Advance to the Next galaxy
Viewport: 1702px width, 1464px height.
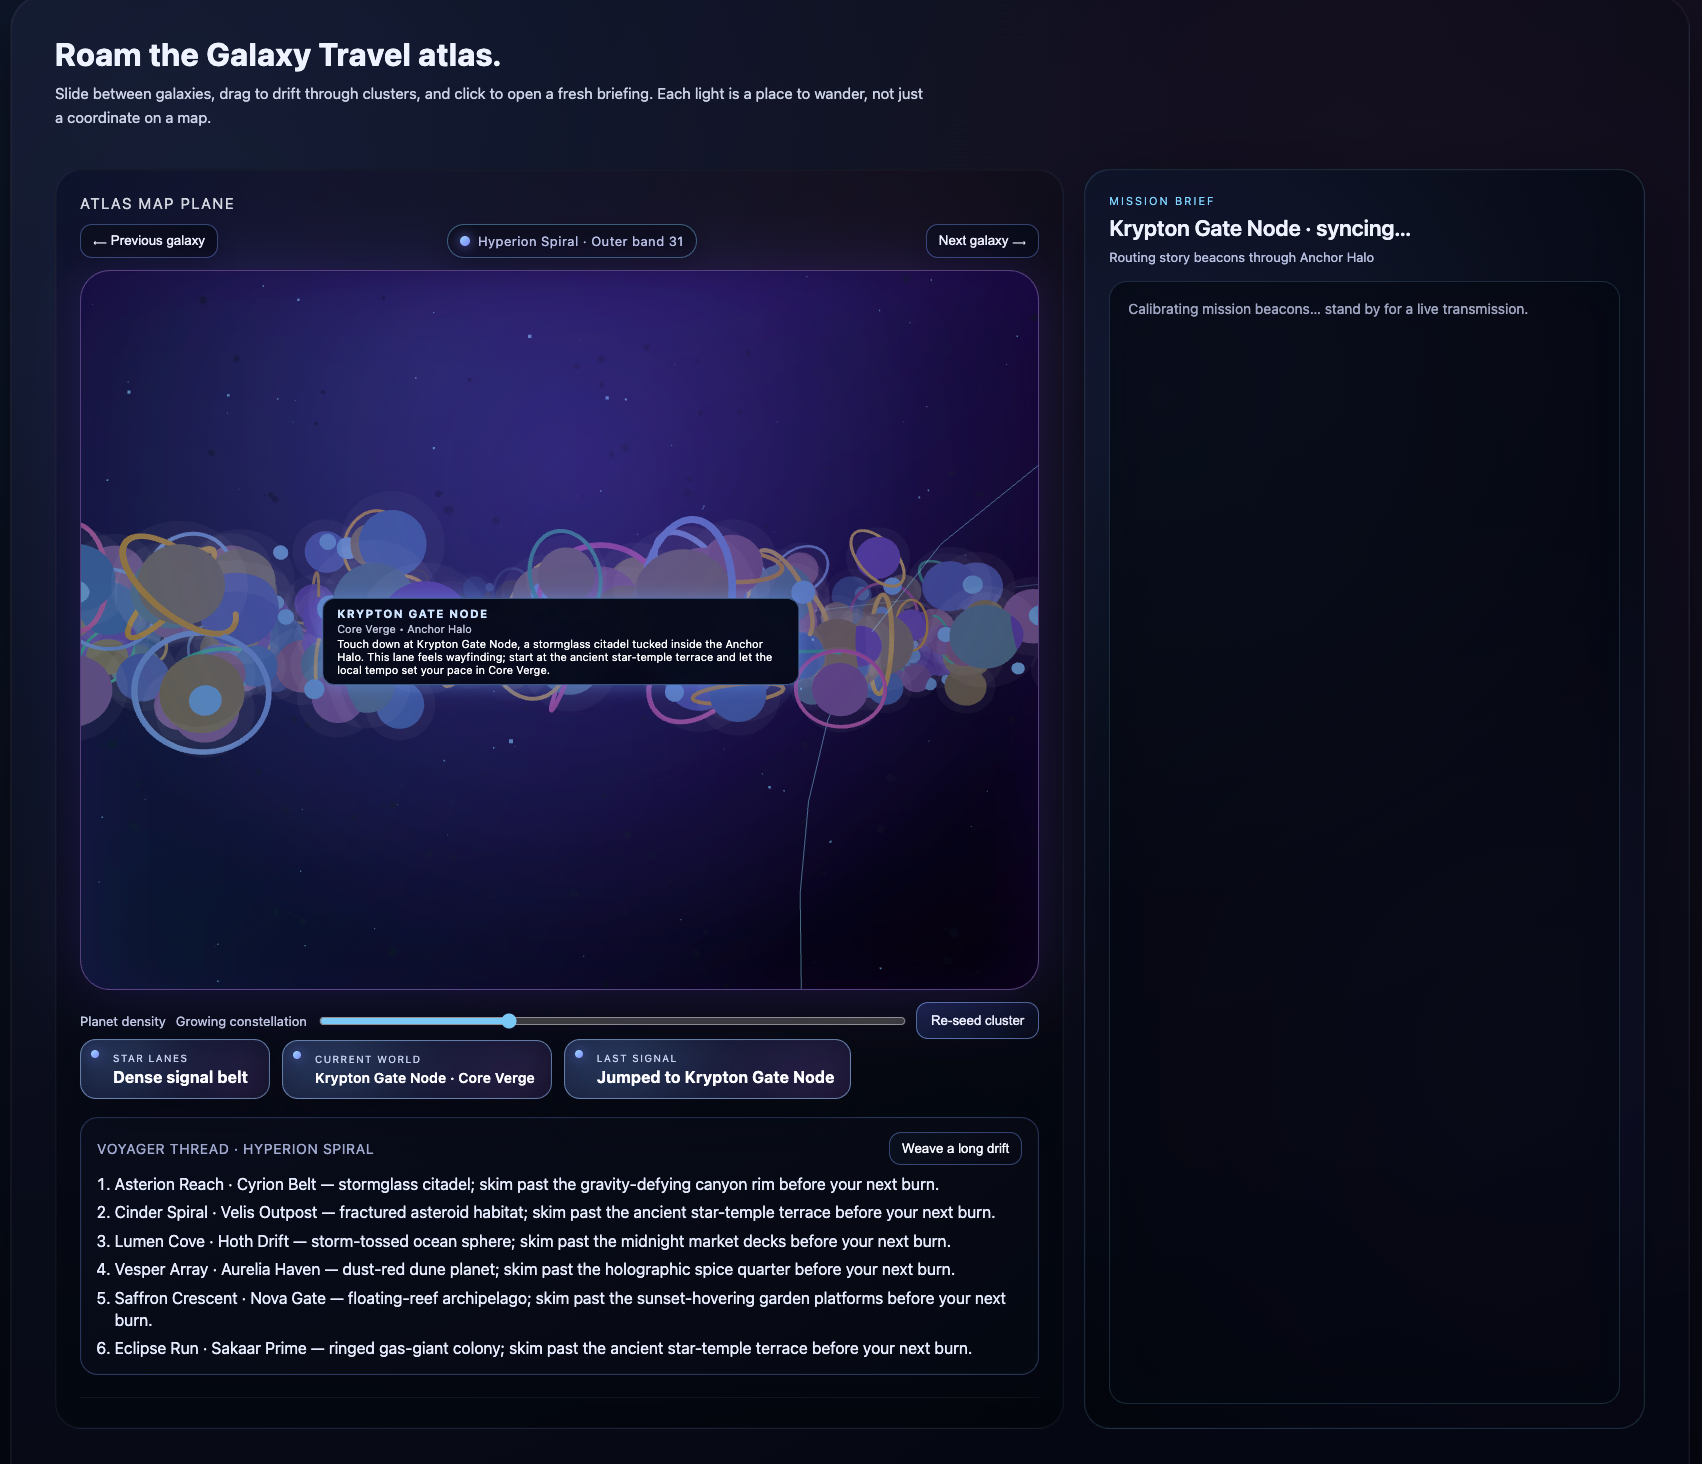[x=981, y=241]
